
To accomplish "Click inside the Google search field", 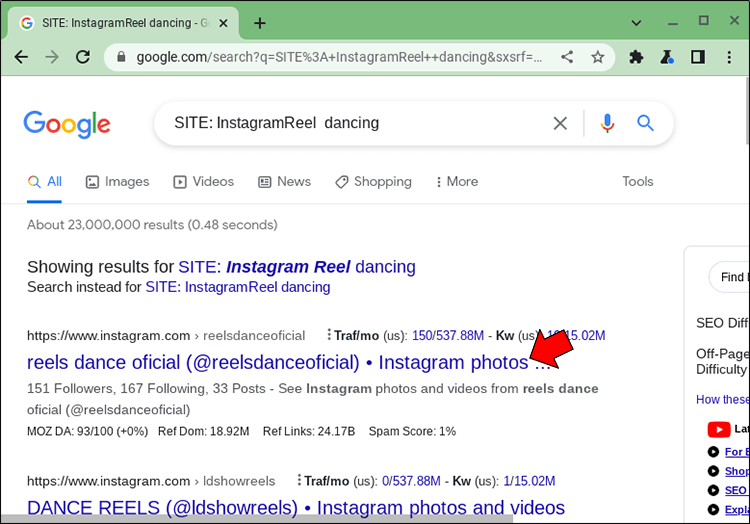I will [x=350, y=123].
